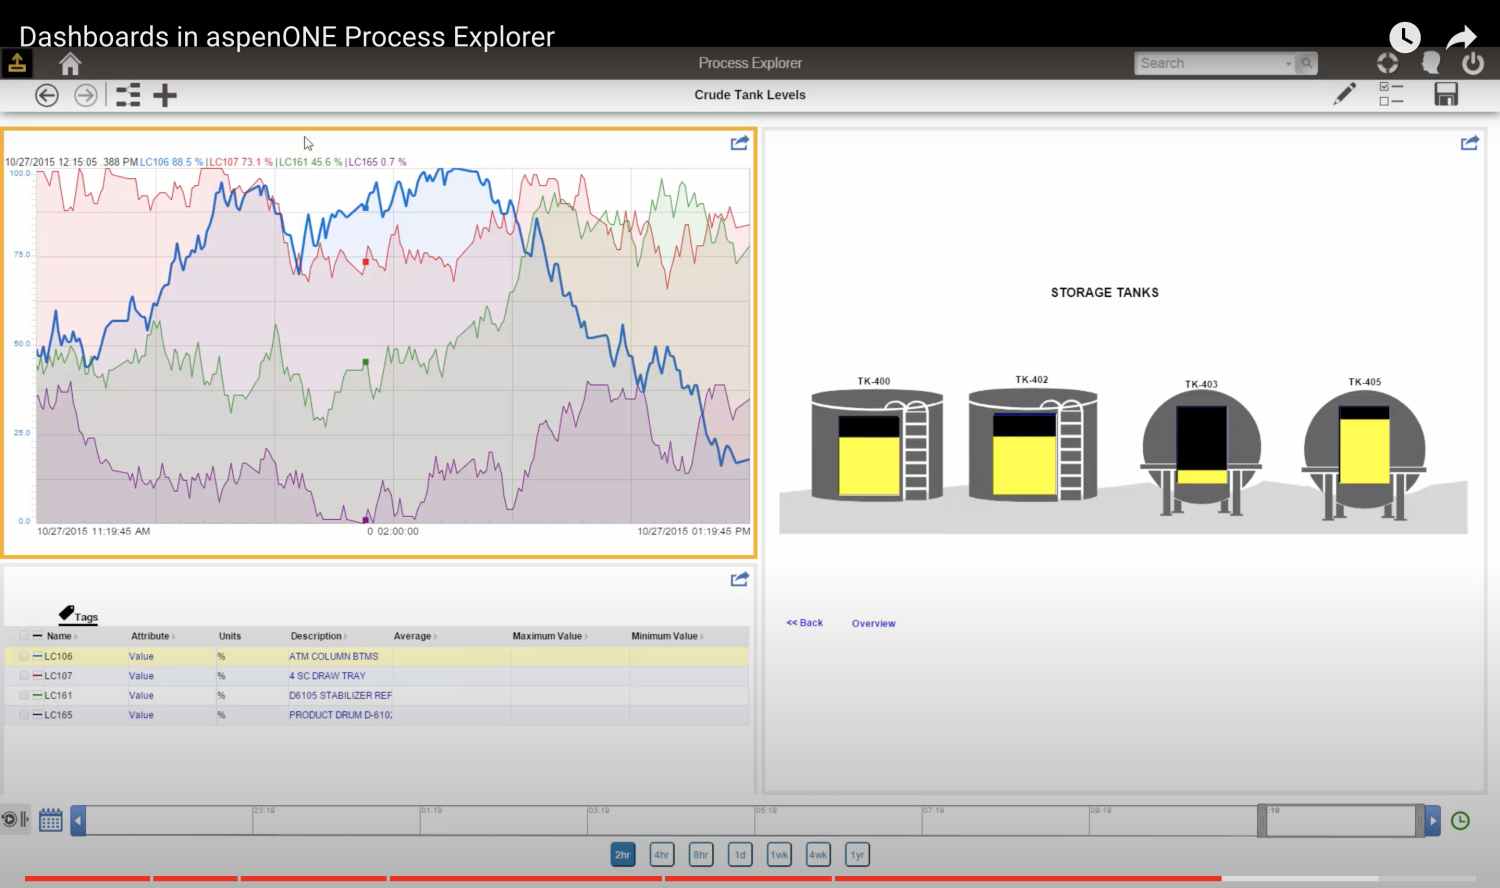Expand the Description column header menu

tap(346, 636)
